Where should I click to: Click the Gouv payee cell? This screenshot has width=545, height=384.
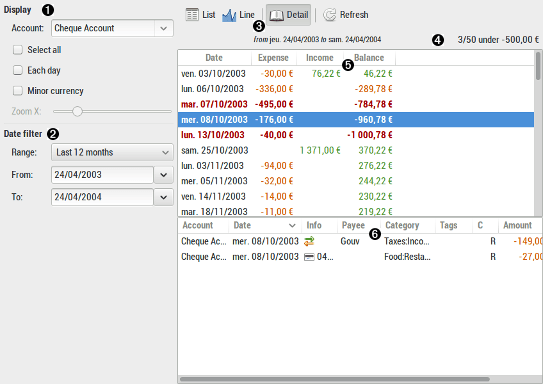(x=350, y=241)
